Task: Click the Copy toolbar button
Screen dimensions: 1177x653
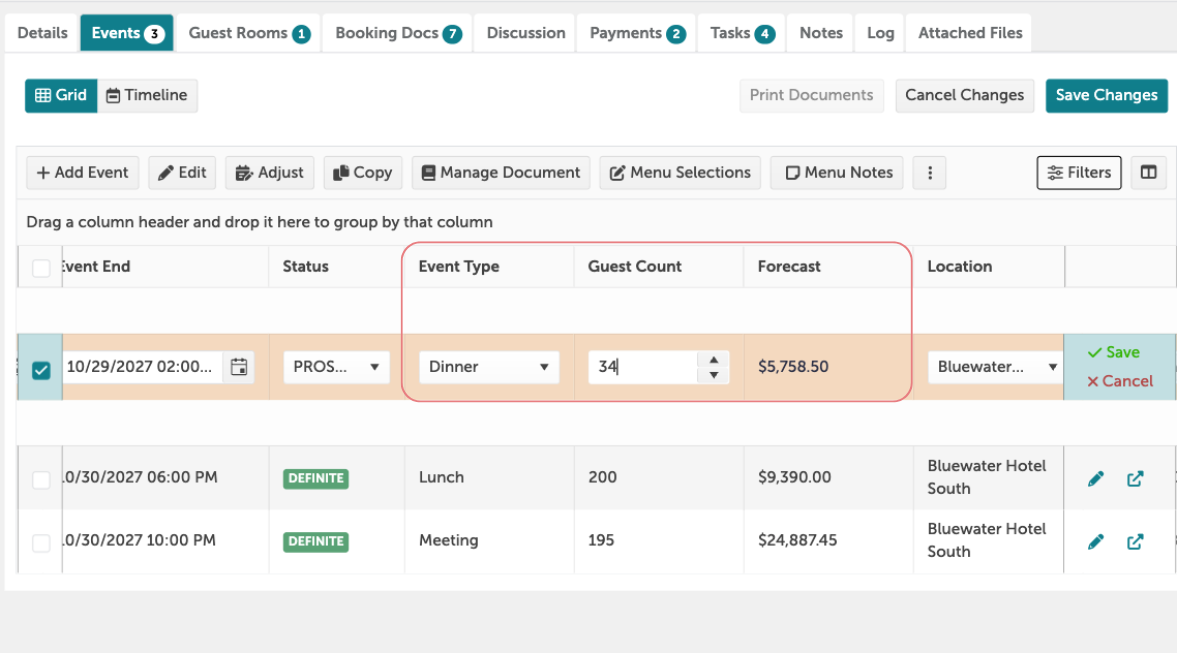Action: pos(363,173)
